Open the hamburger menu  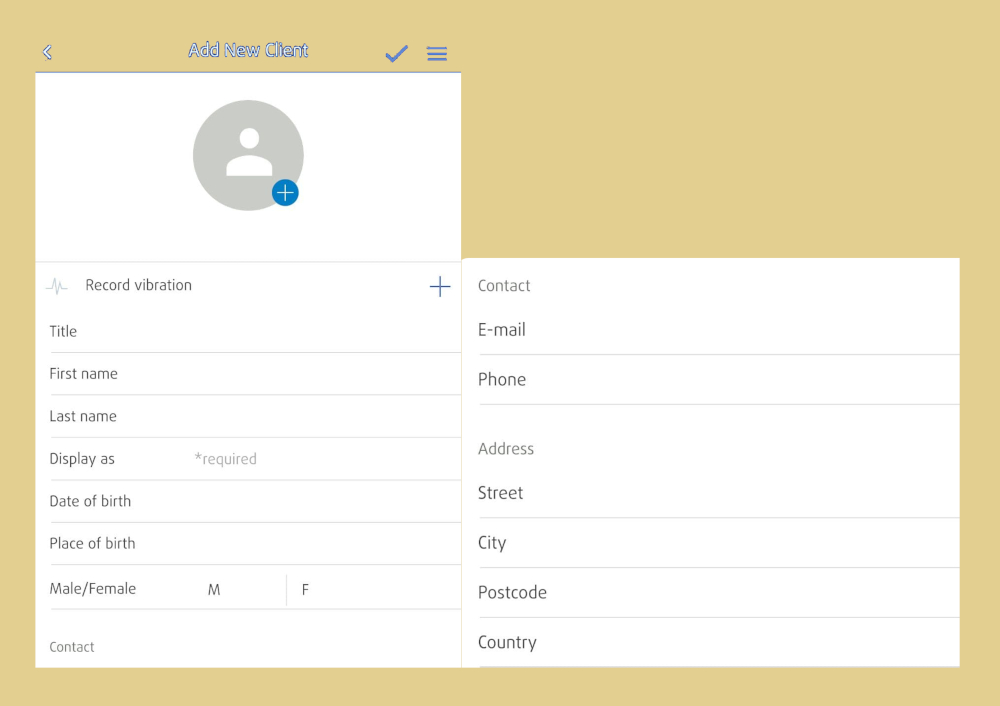437,54
